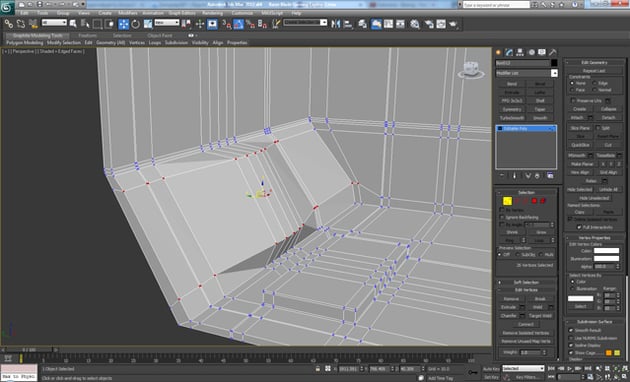Click the 3ds Max application logo button
This screenshot has width=630, height=382.
click(7, 7)
